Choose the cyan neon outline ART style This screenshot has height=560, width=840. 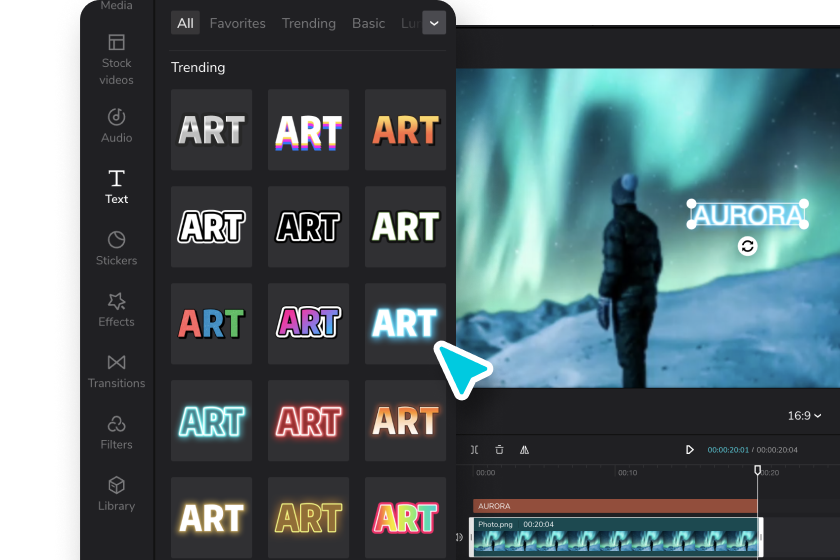point(212,421)
